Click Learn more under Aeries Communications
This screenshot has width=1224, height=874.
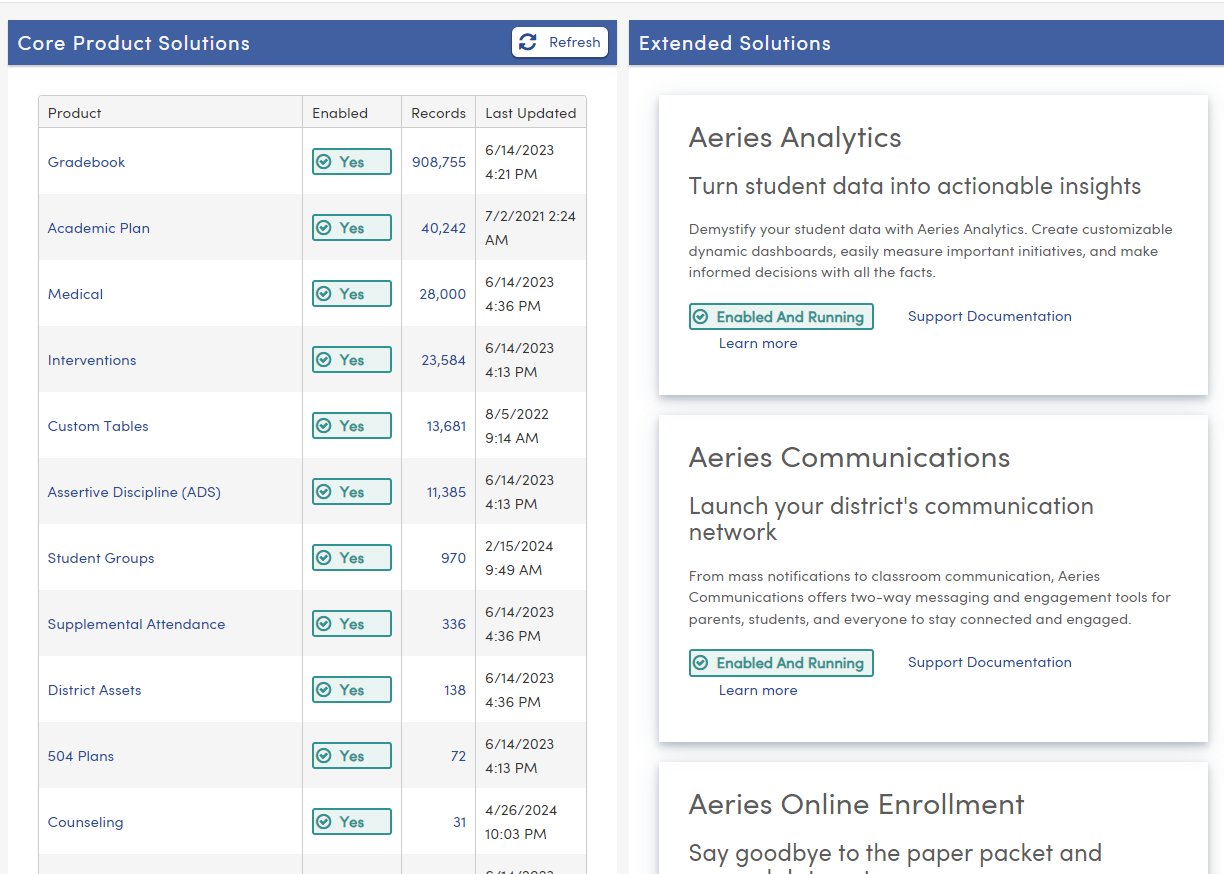(x=758, y=690)
